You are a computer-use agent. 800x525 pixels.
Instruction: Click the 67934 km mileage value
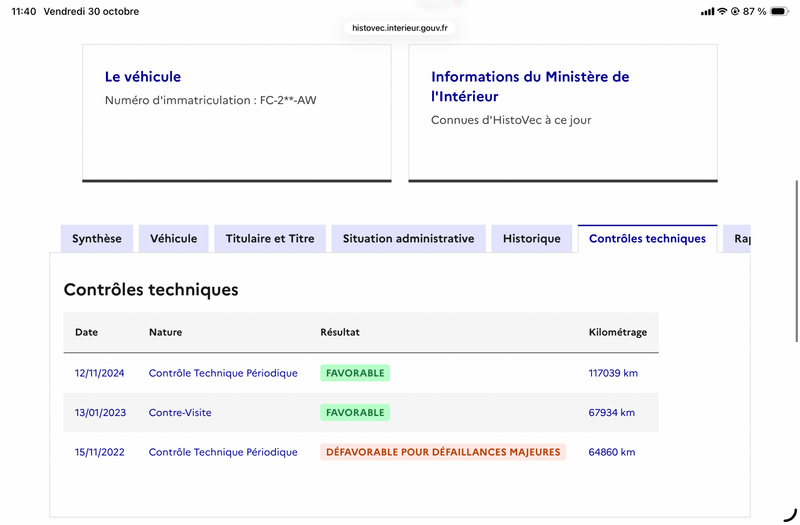pyautogui.click(x=612, y=412)
